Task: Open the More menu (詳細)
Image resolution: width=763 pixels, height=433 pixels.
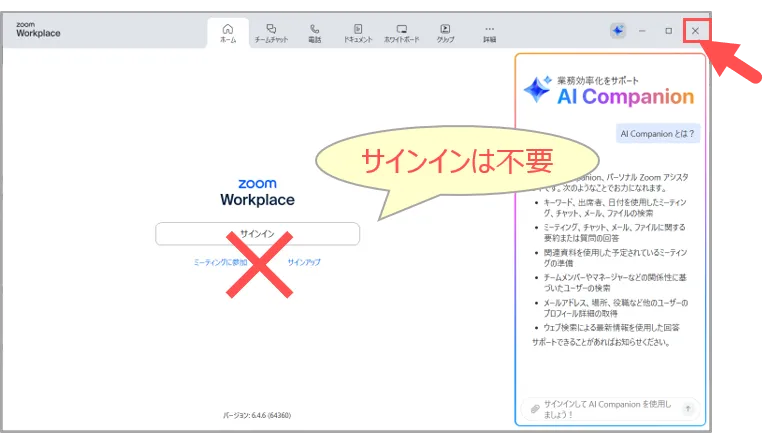Action: 490,33
